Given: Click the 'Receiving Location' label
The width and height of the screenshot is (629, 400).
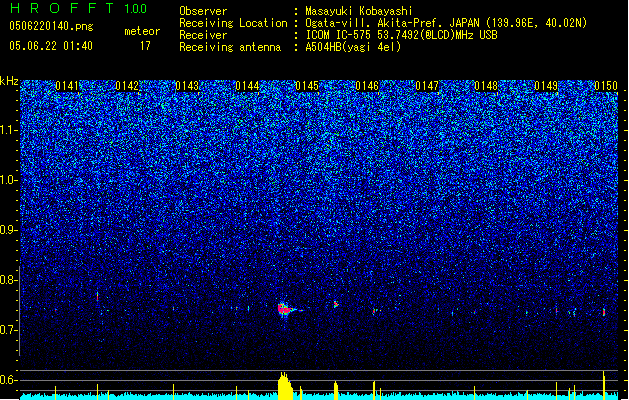Looking at the screenshot, I should (233, 23).
